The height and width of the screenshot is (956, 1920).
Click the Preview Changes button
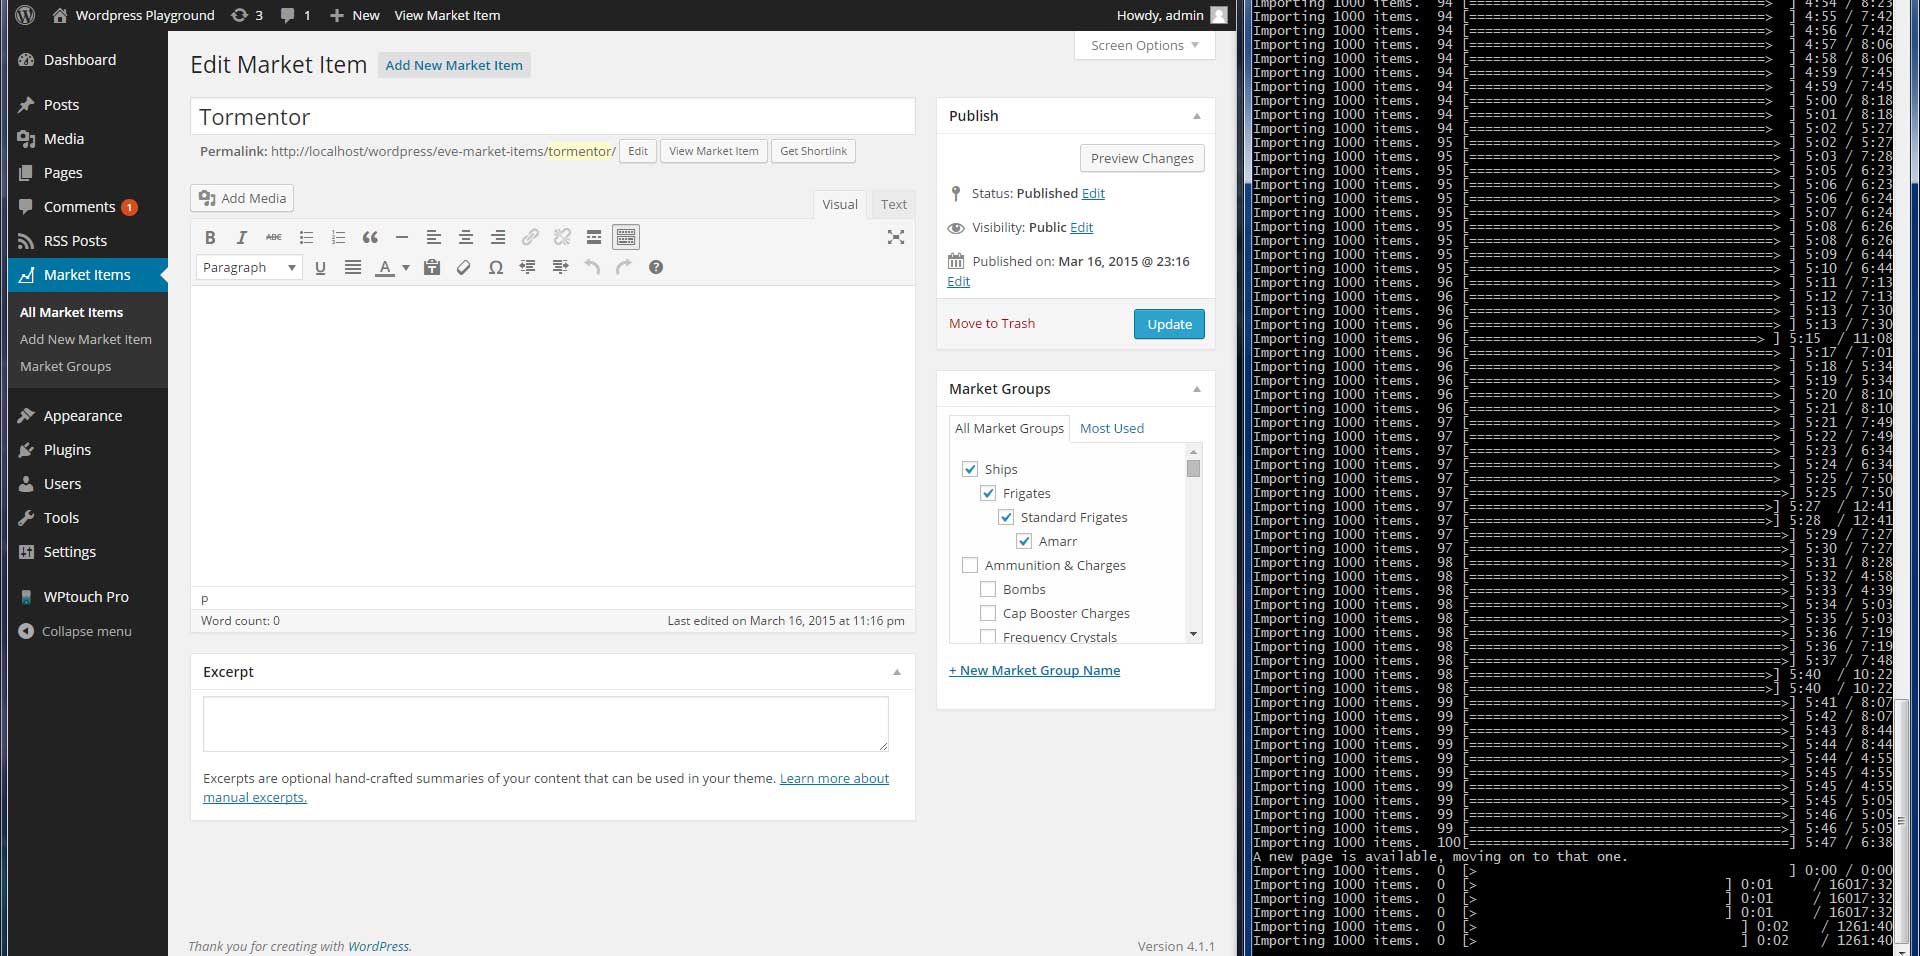pyautogui.click(x=1142, y=158)
